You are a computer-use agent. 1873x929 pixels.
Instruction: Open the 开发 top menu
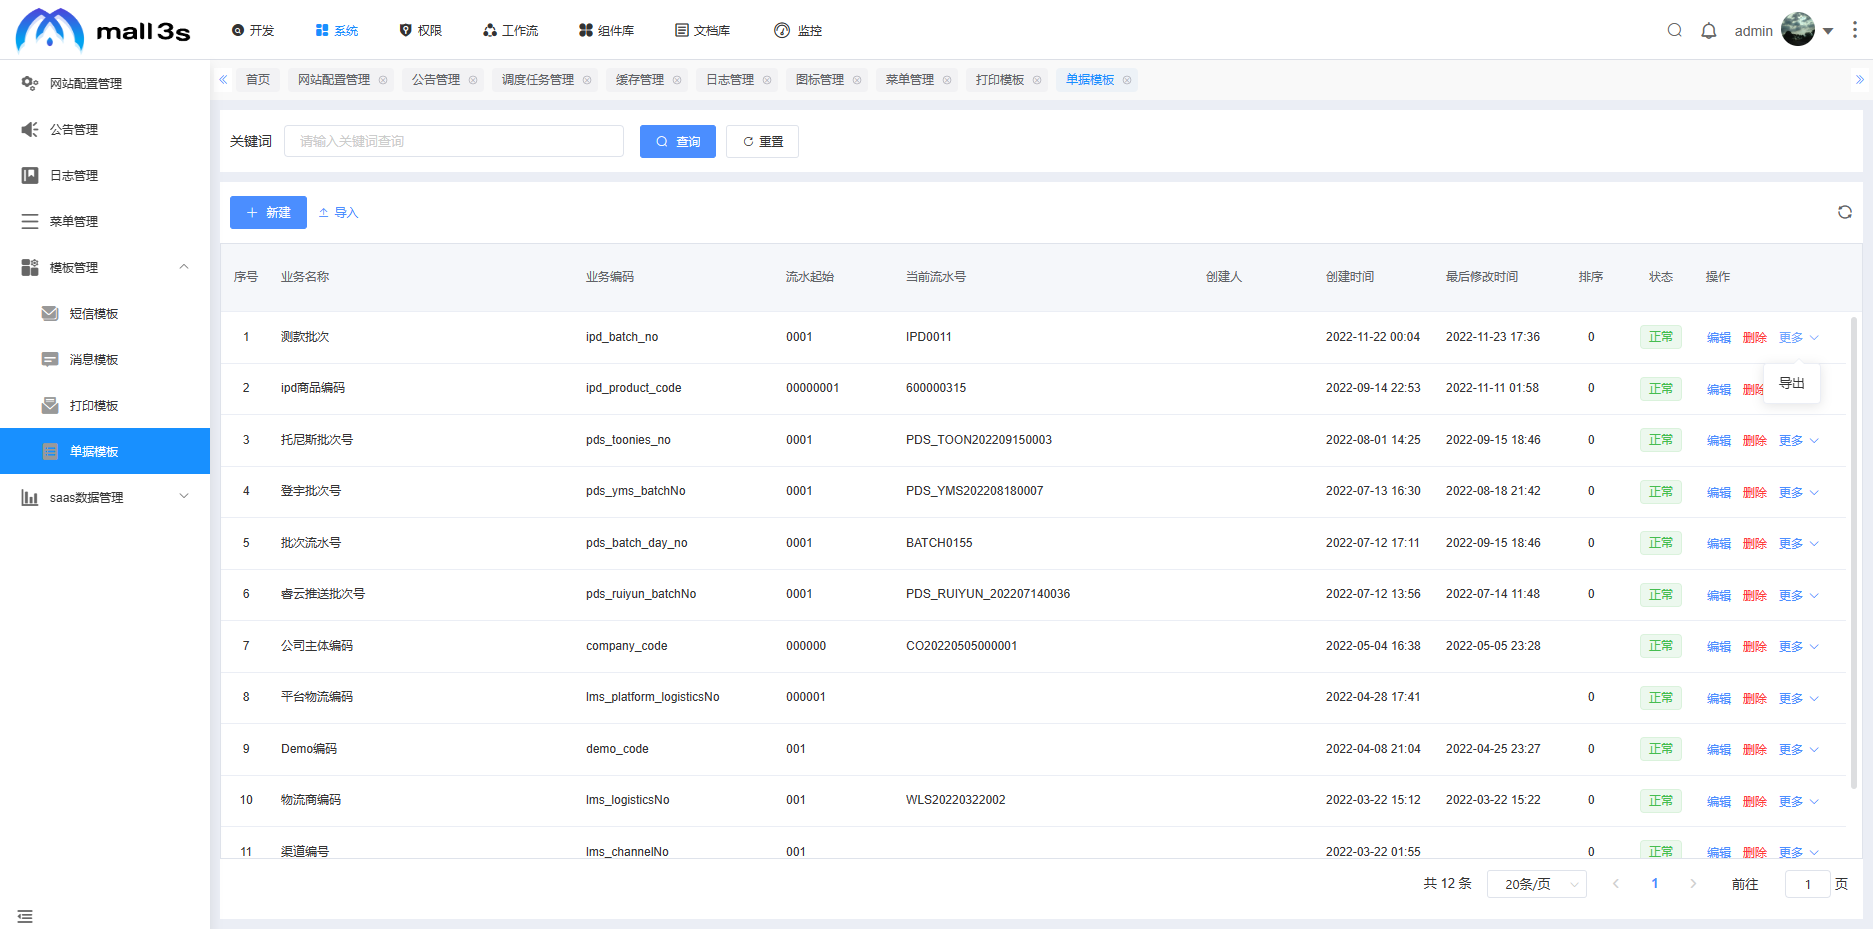point(252,31)
